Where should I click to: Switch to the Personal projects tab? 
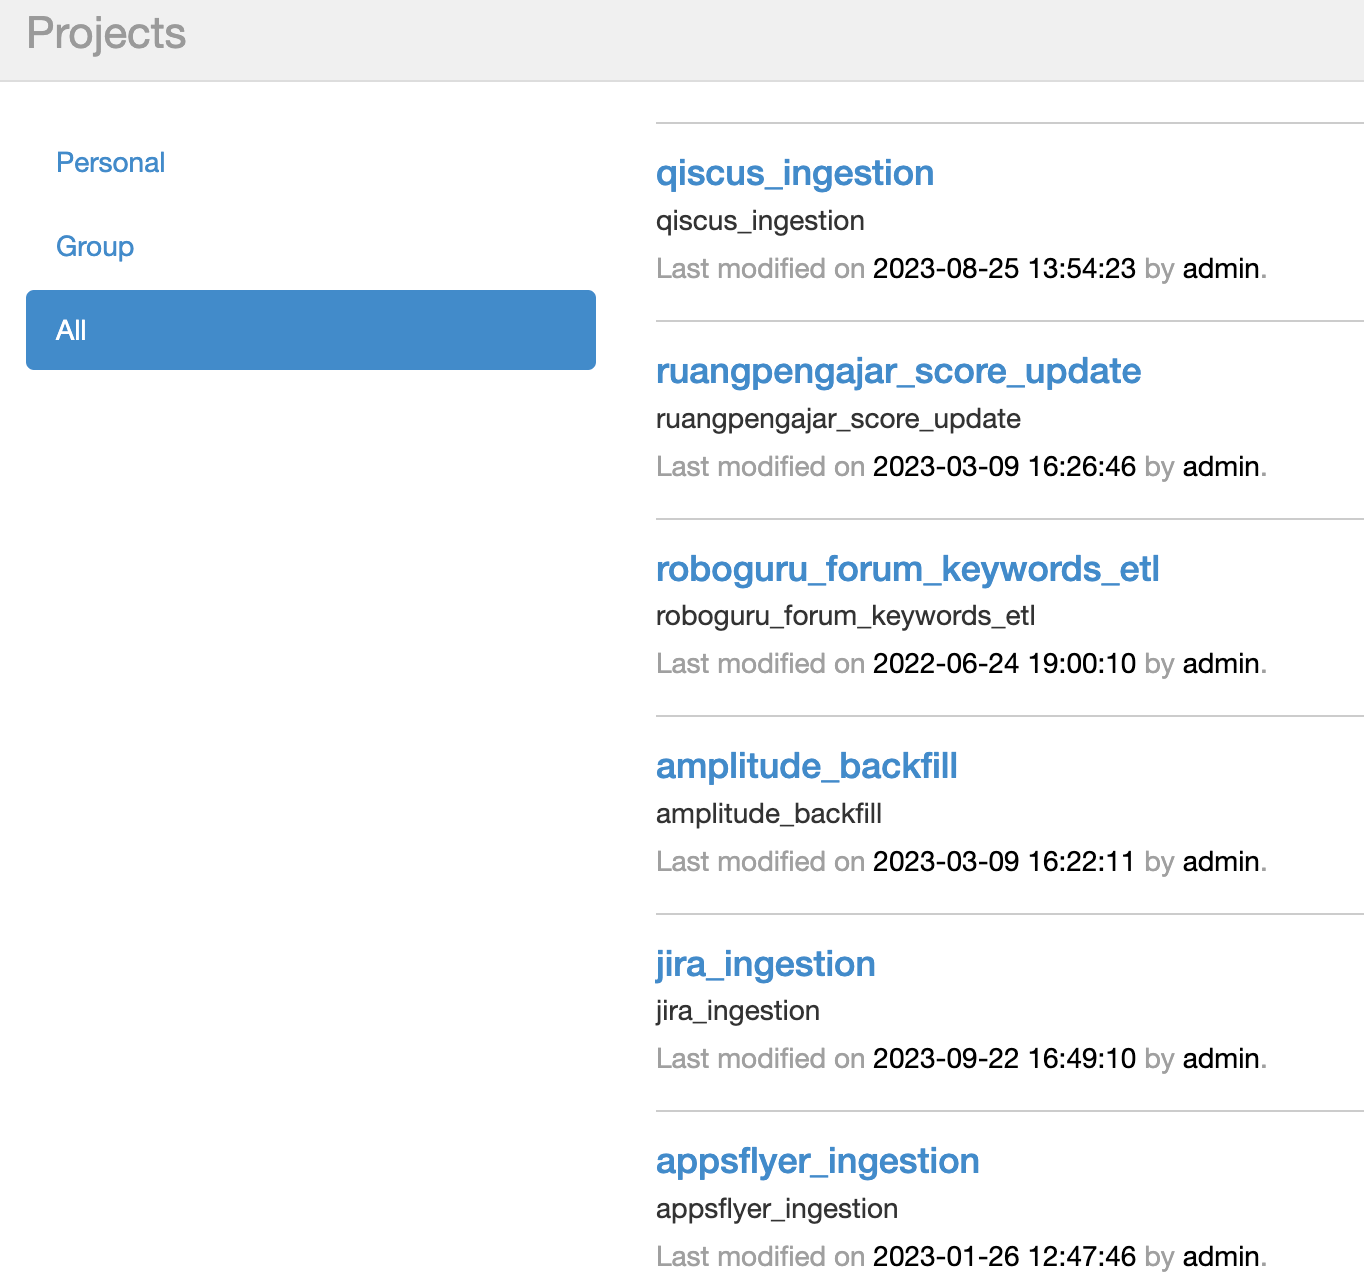tap(110, 162)
